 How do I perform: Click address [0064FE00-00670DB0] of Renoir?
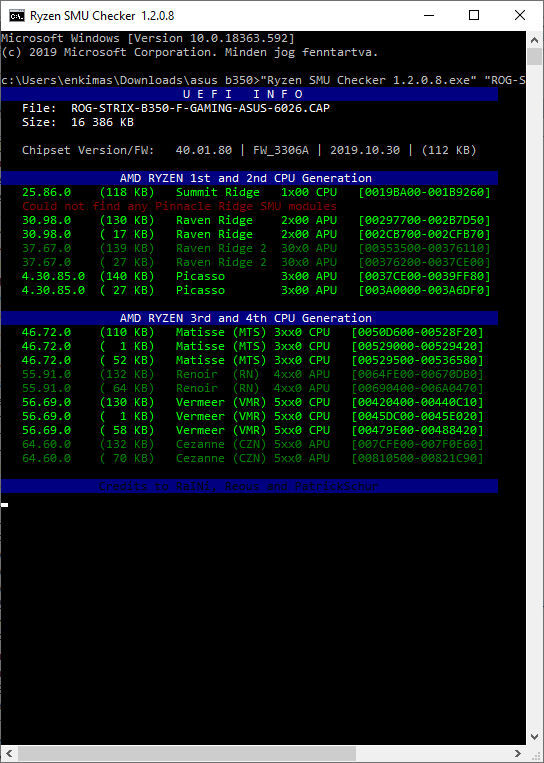coord(417,374)
